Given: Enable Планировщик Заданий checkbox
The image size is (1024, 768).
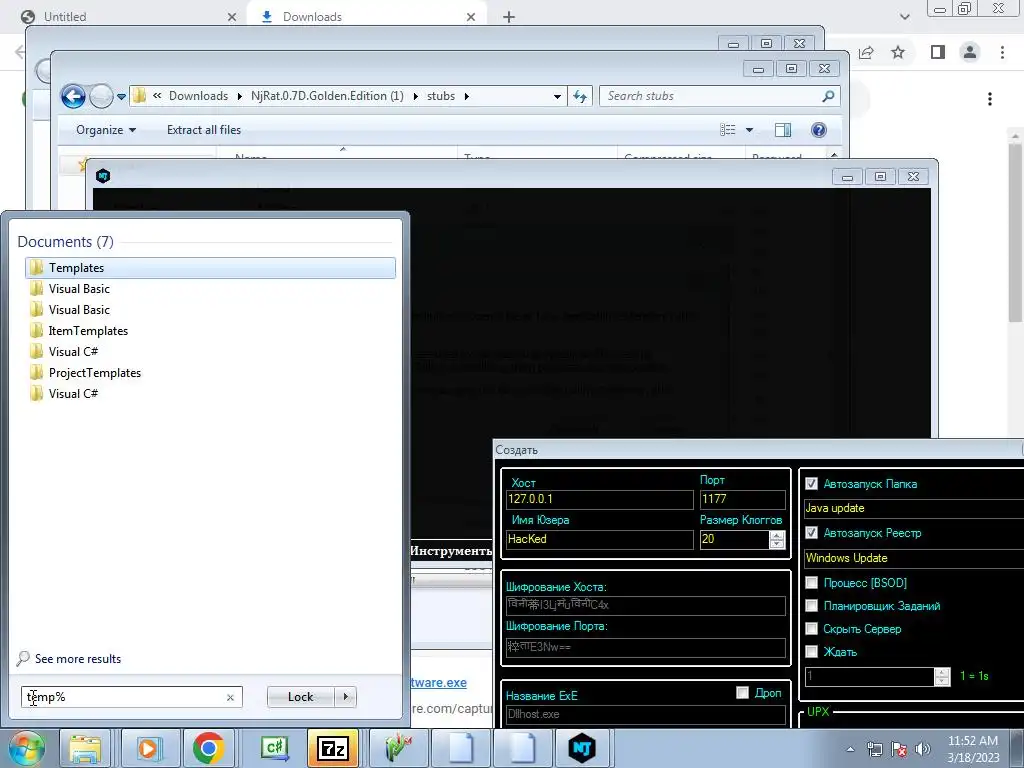Looking at the screenshot, I should (811, 606).
